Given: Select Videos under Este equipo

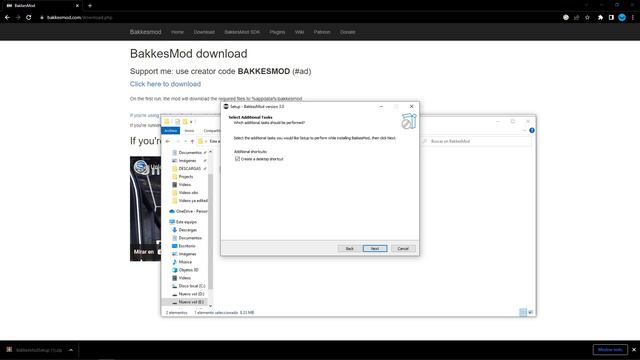Looking at the screenshot, I should click(184, 278).
